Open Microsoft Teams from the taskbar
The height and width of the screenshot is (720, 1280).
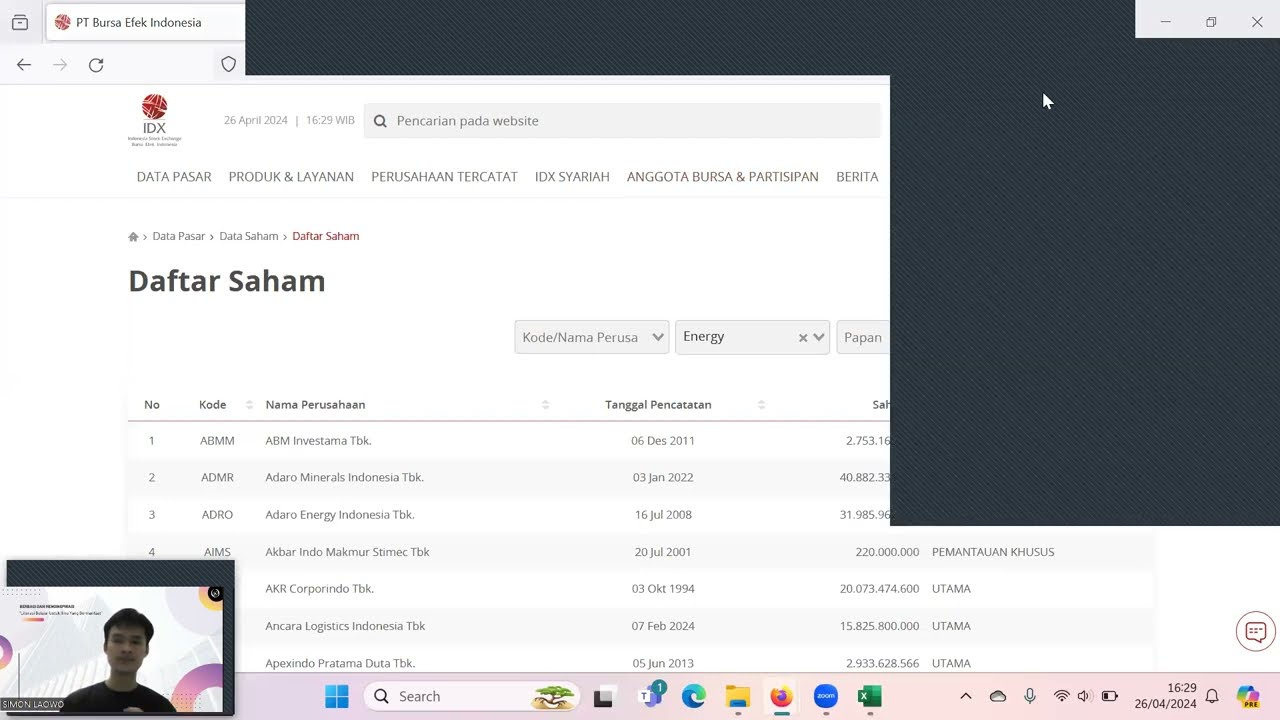pos(651,695)
